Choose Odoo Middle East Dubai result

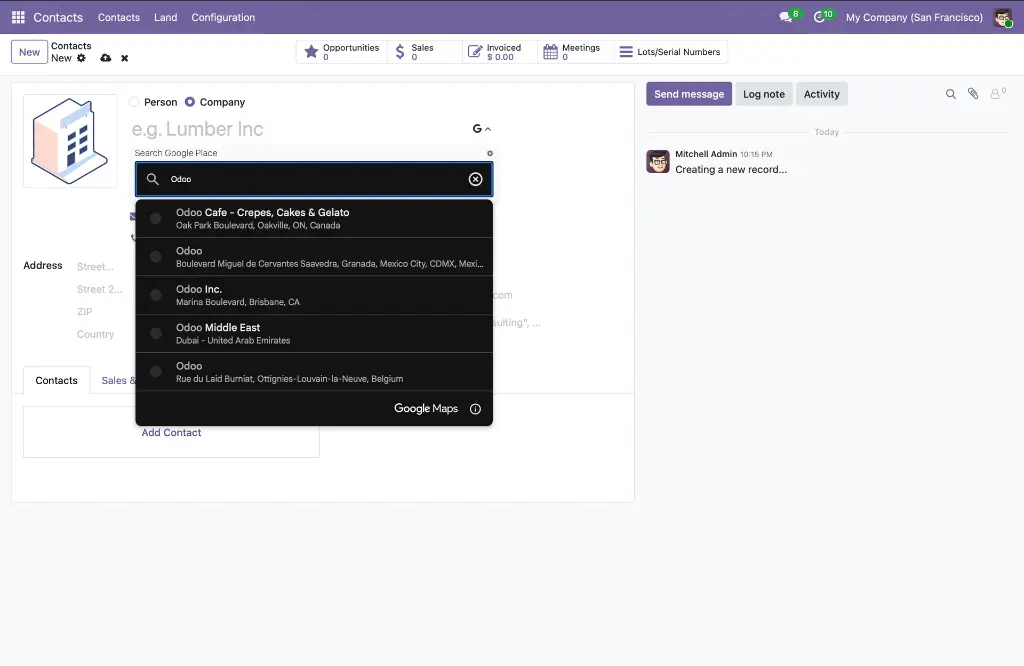314,334
